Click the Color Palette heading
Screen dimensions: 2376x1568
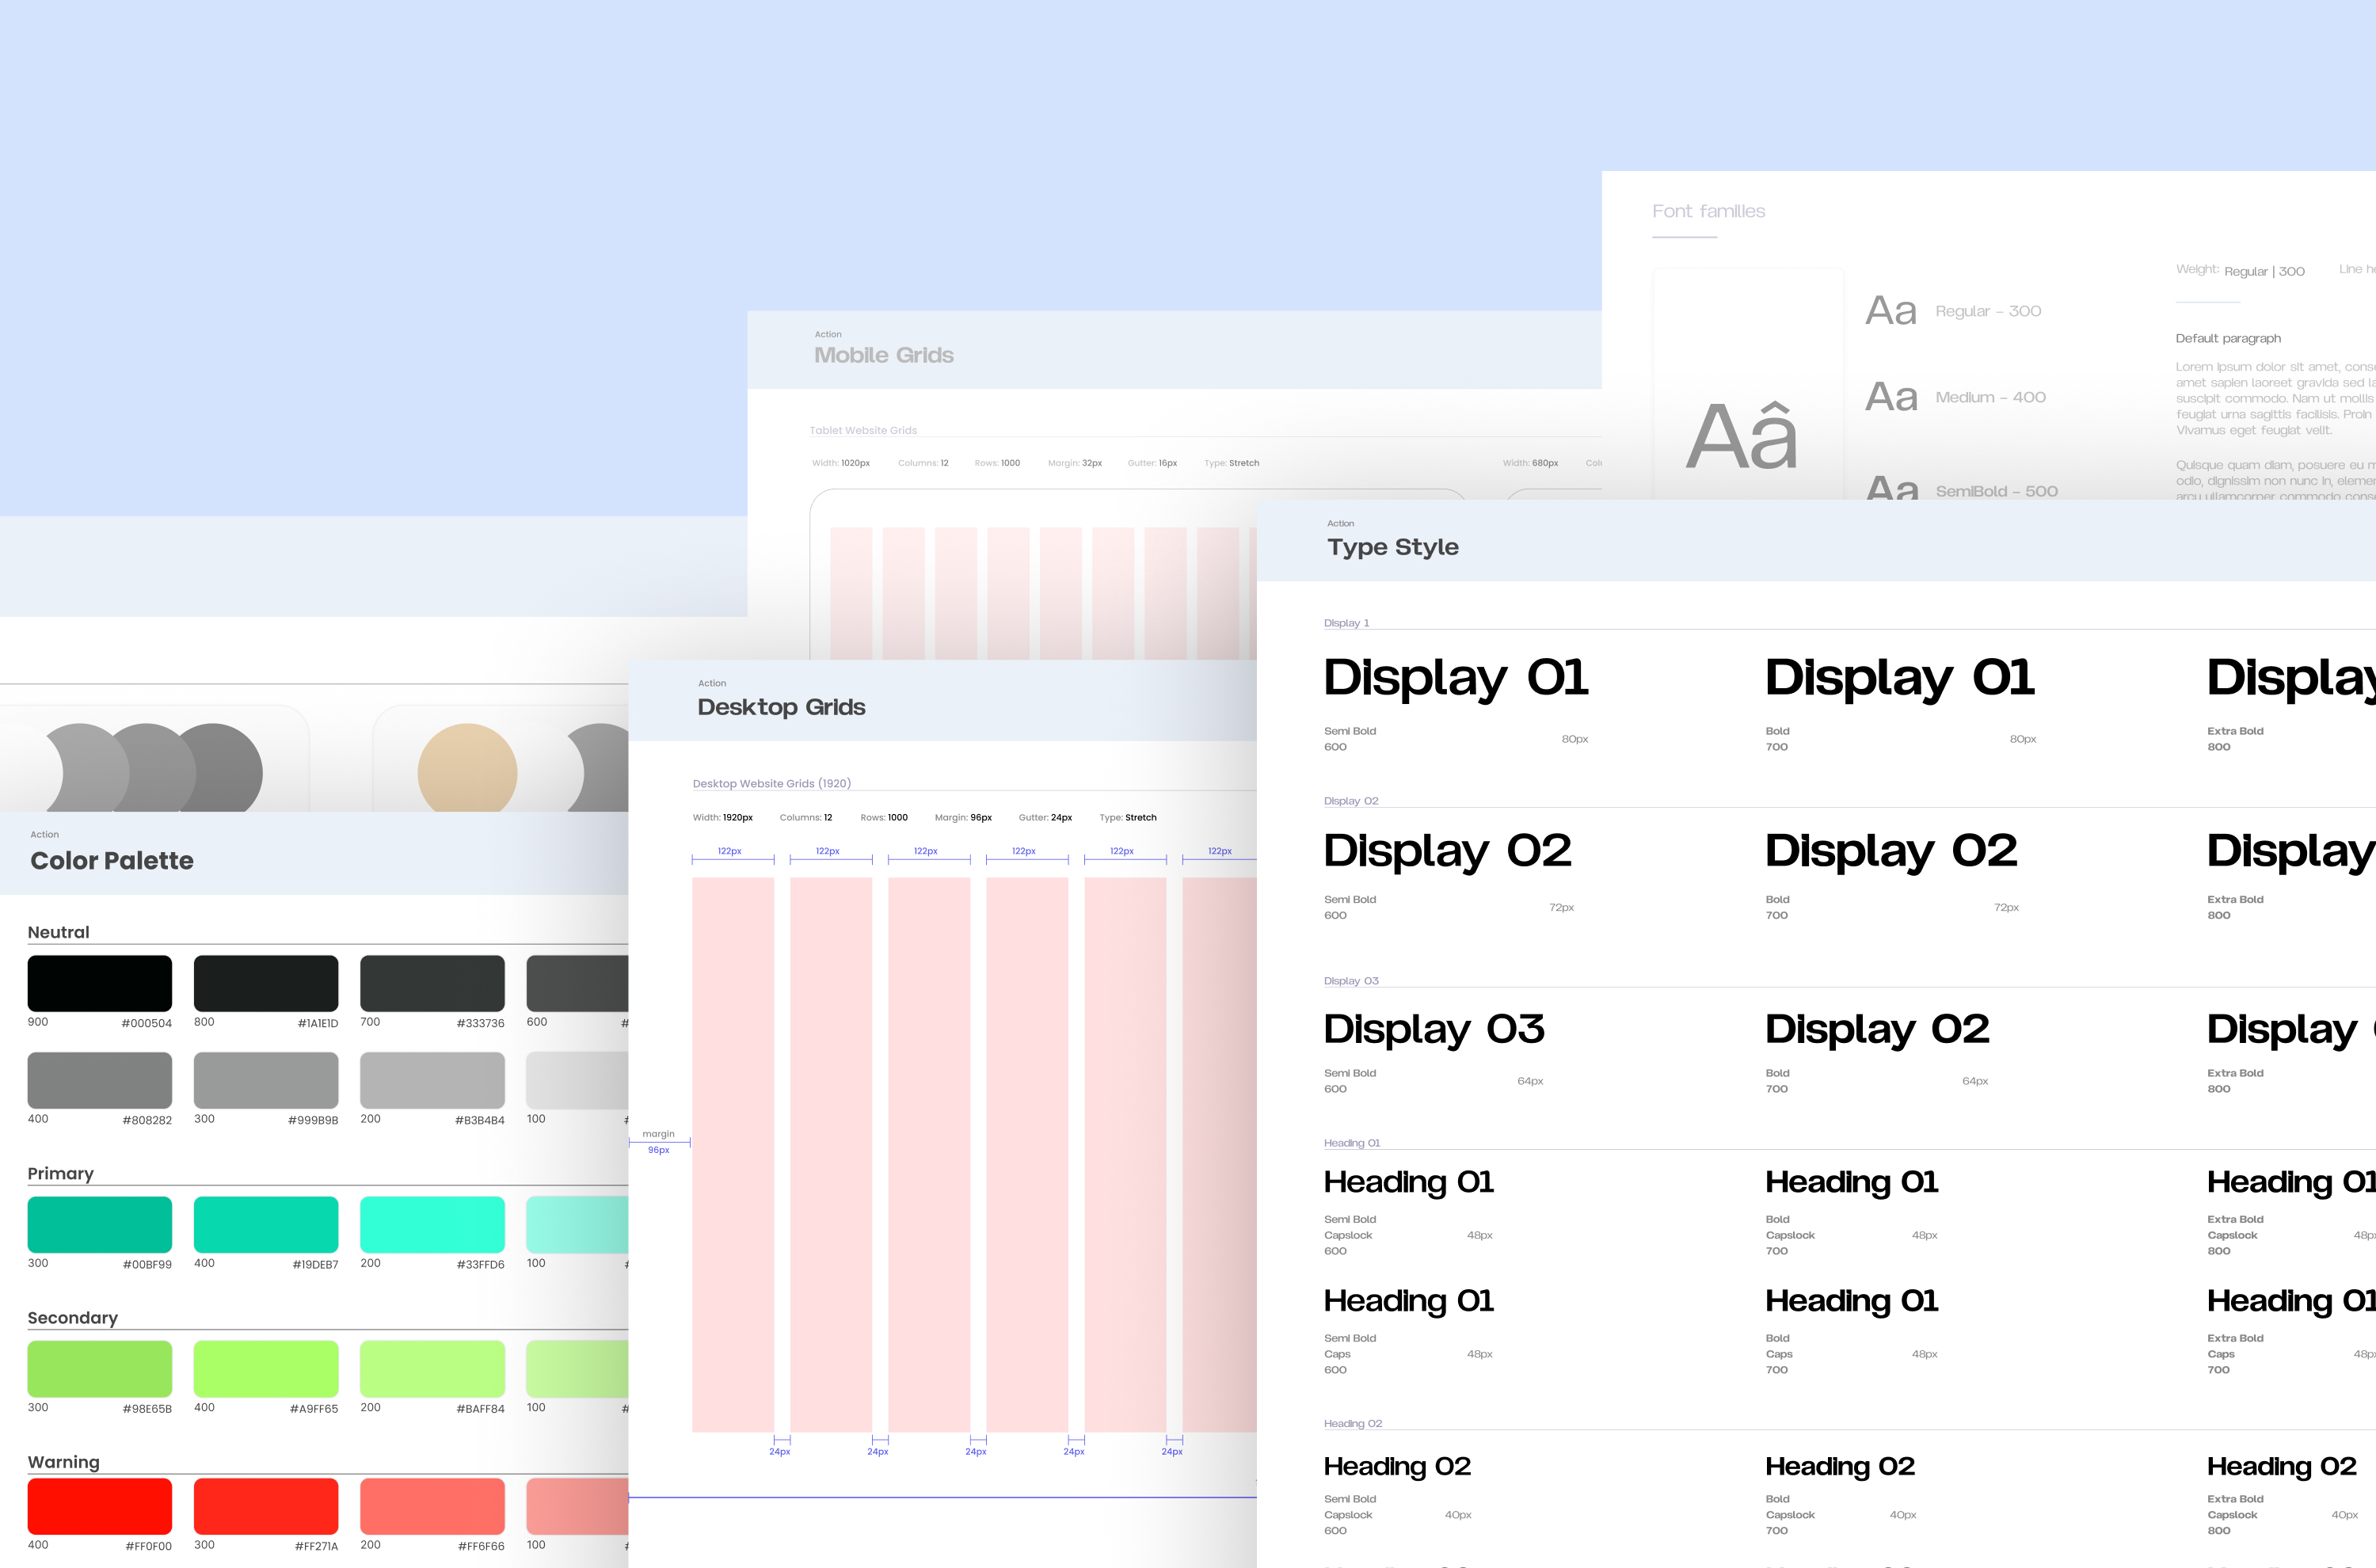click(x=112, y=860)
